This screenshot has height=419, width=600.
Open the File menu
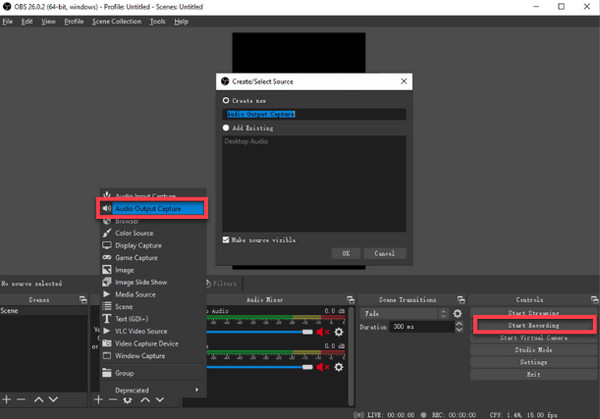(x=8, y=21)
